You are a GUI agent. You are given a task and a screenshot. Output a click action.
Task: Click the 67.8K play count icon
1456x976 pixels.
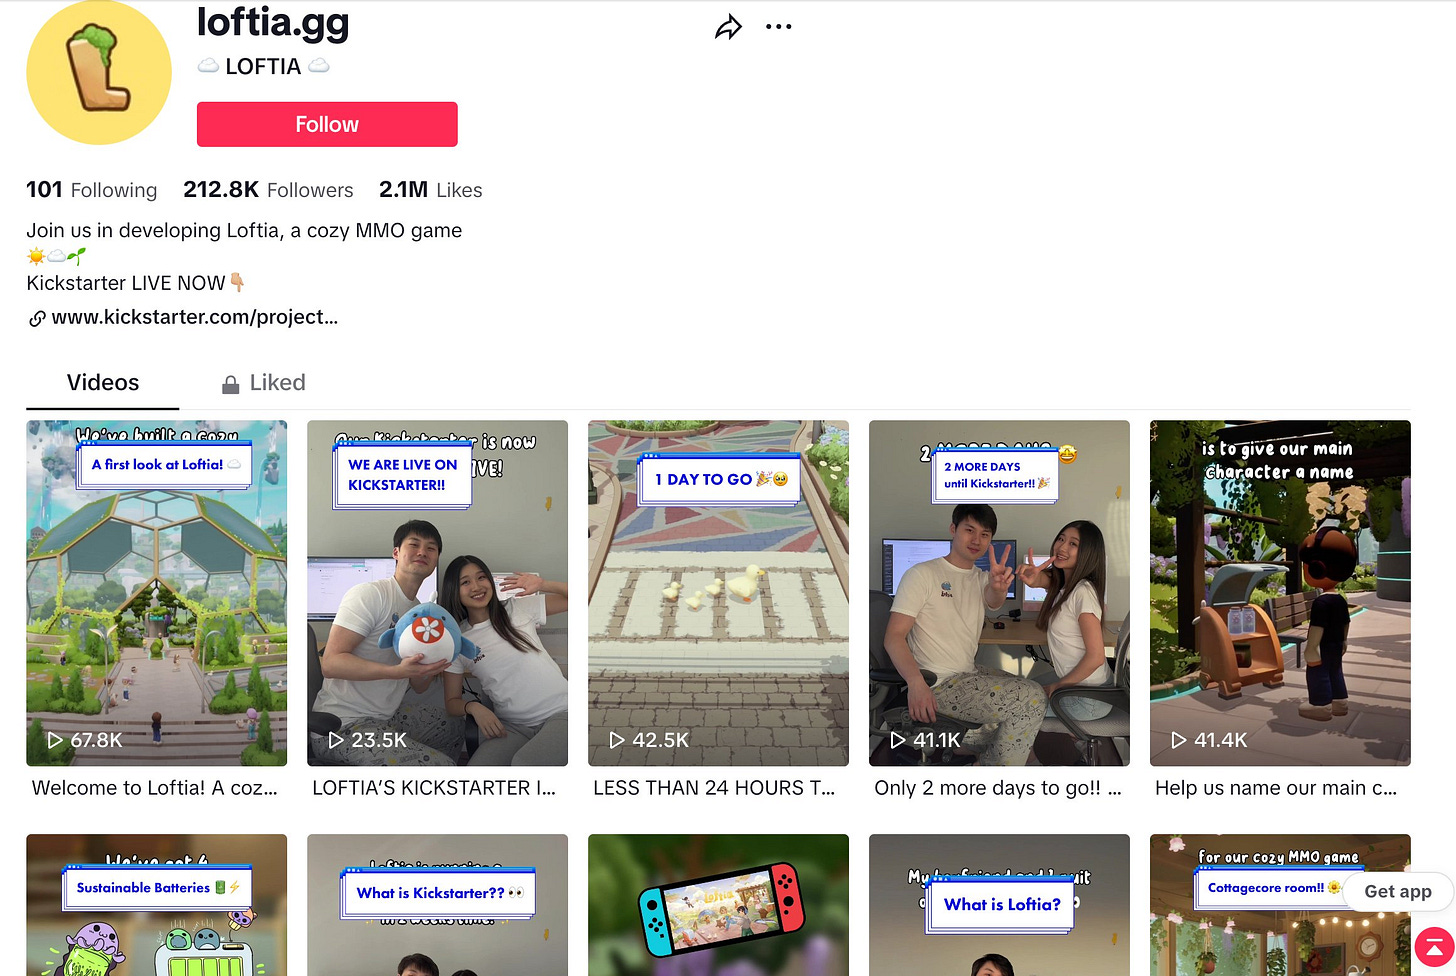[x=55, y=740]
